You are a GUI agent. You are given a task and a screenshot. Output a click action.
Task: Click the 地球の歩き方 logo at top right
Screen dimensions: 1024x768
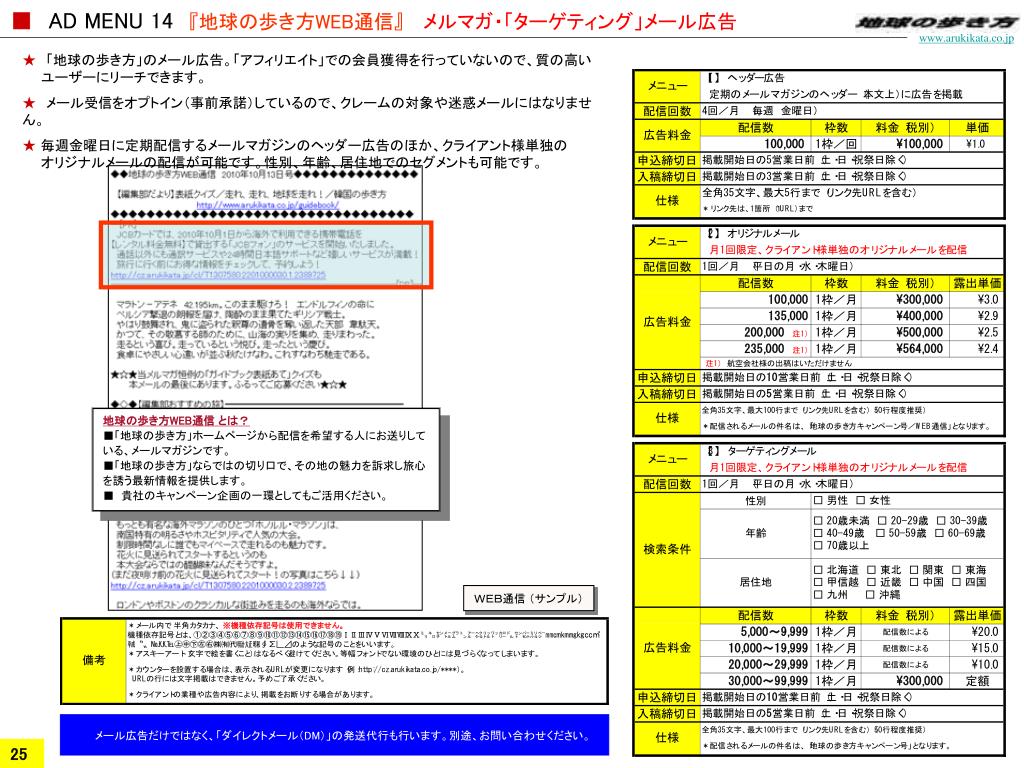click(938, 23)
